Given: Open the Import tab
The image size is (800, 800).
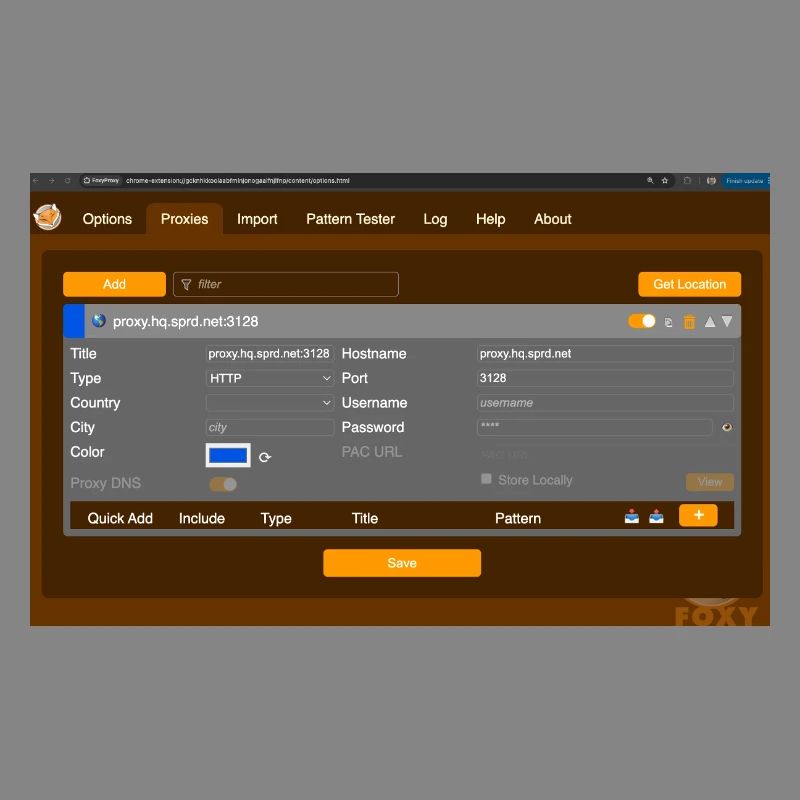Looking at the screenshot, I should [x=257, y=219].
